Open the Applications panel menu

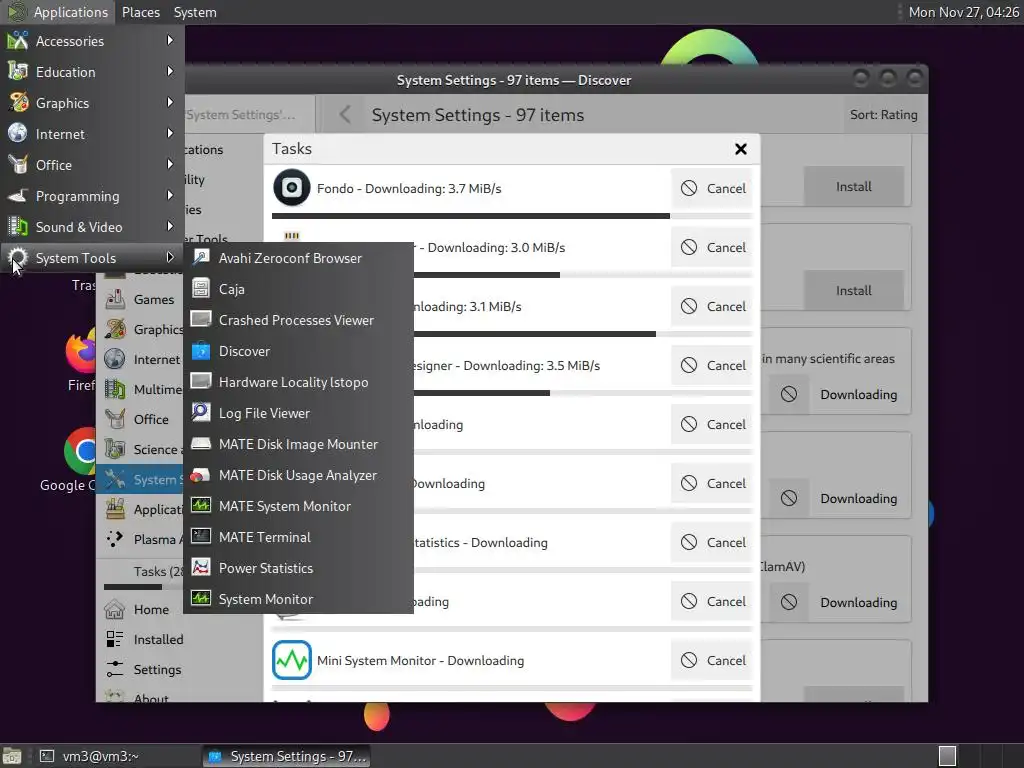click(59, 12)
